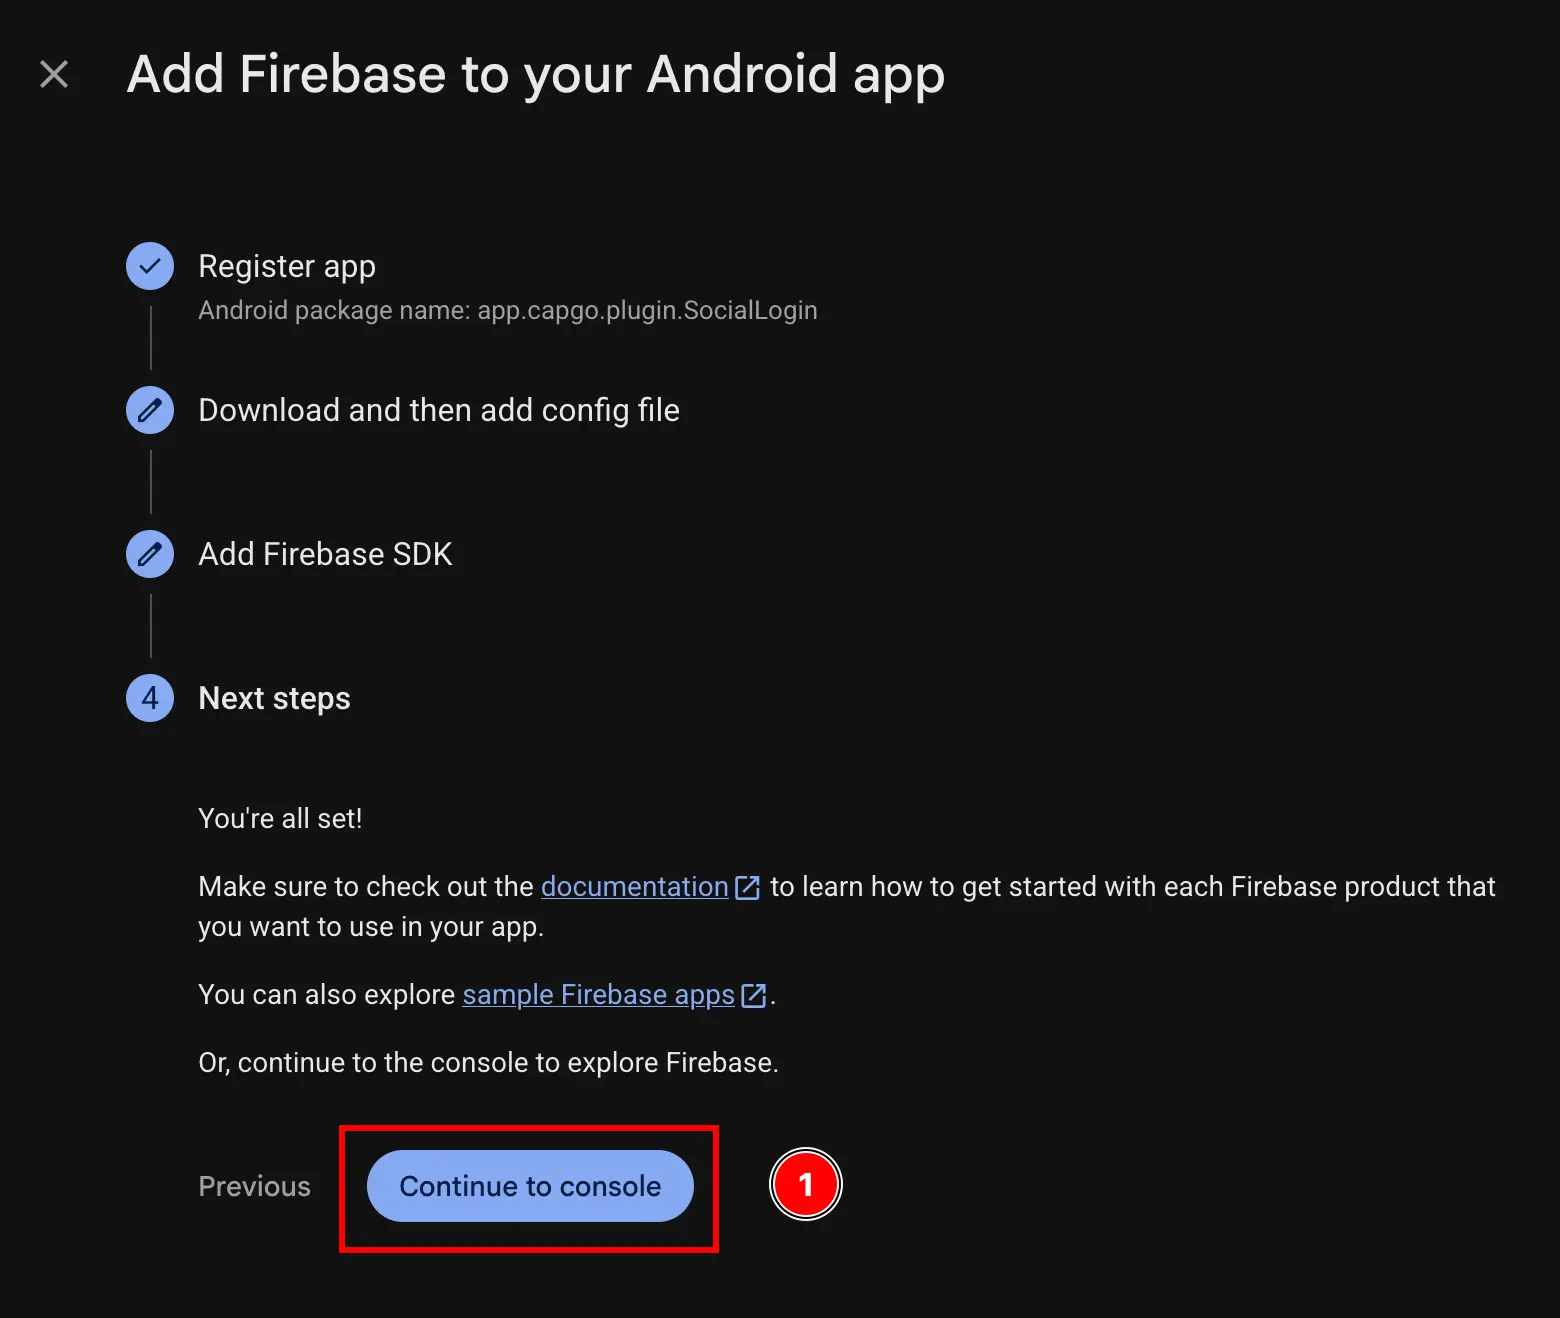Expand the Download and then add config file step
The height and width of the screenshot is (1318, 1560).
coord(439,410)
